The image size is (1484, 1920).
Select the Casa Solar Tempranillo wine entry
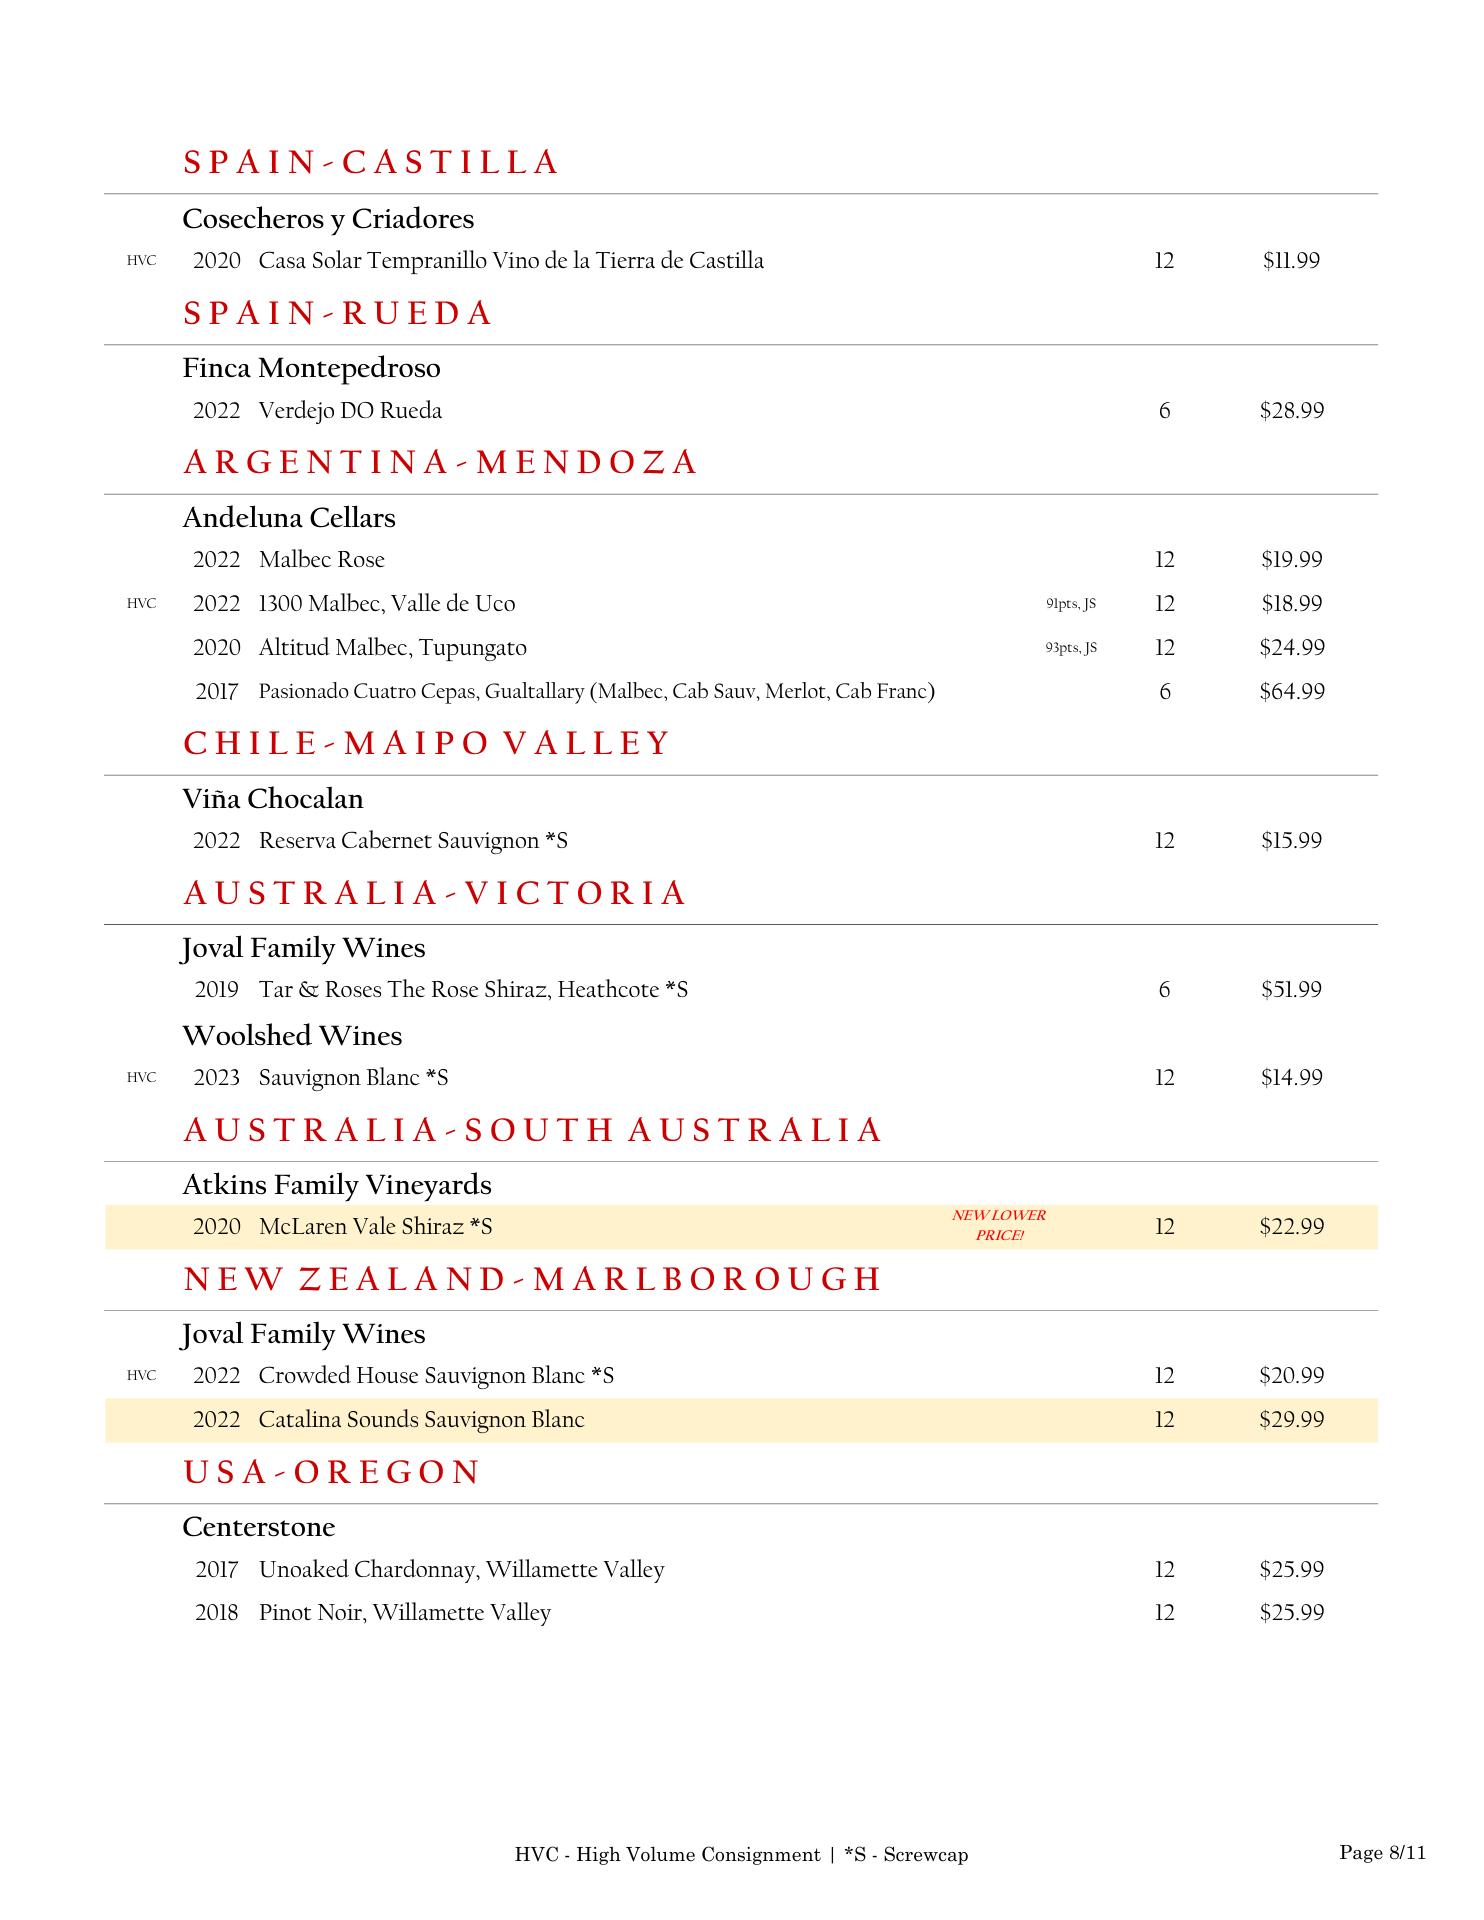coord(510,261)
